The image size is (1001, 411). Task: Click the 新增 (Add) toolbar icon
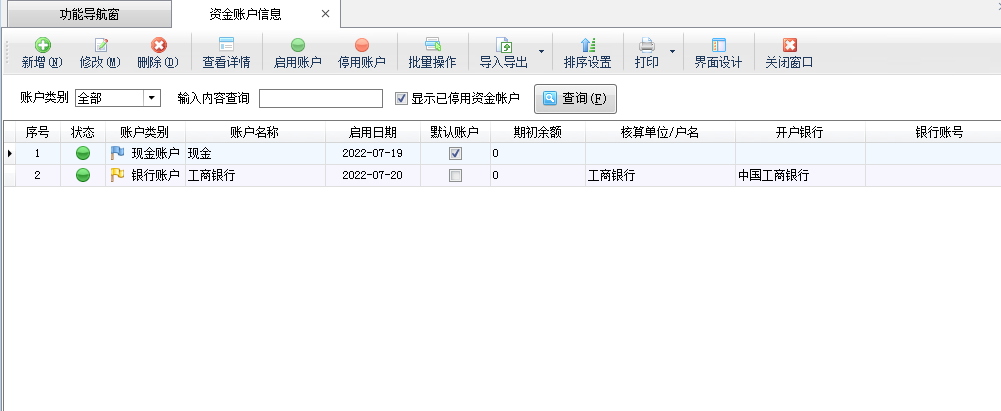(42, 46)
